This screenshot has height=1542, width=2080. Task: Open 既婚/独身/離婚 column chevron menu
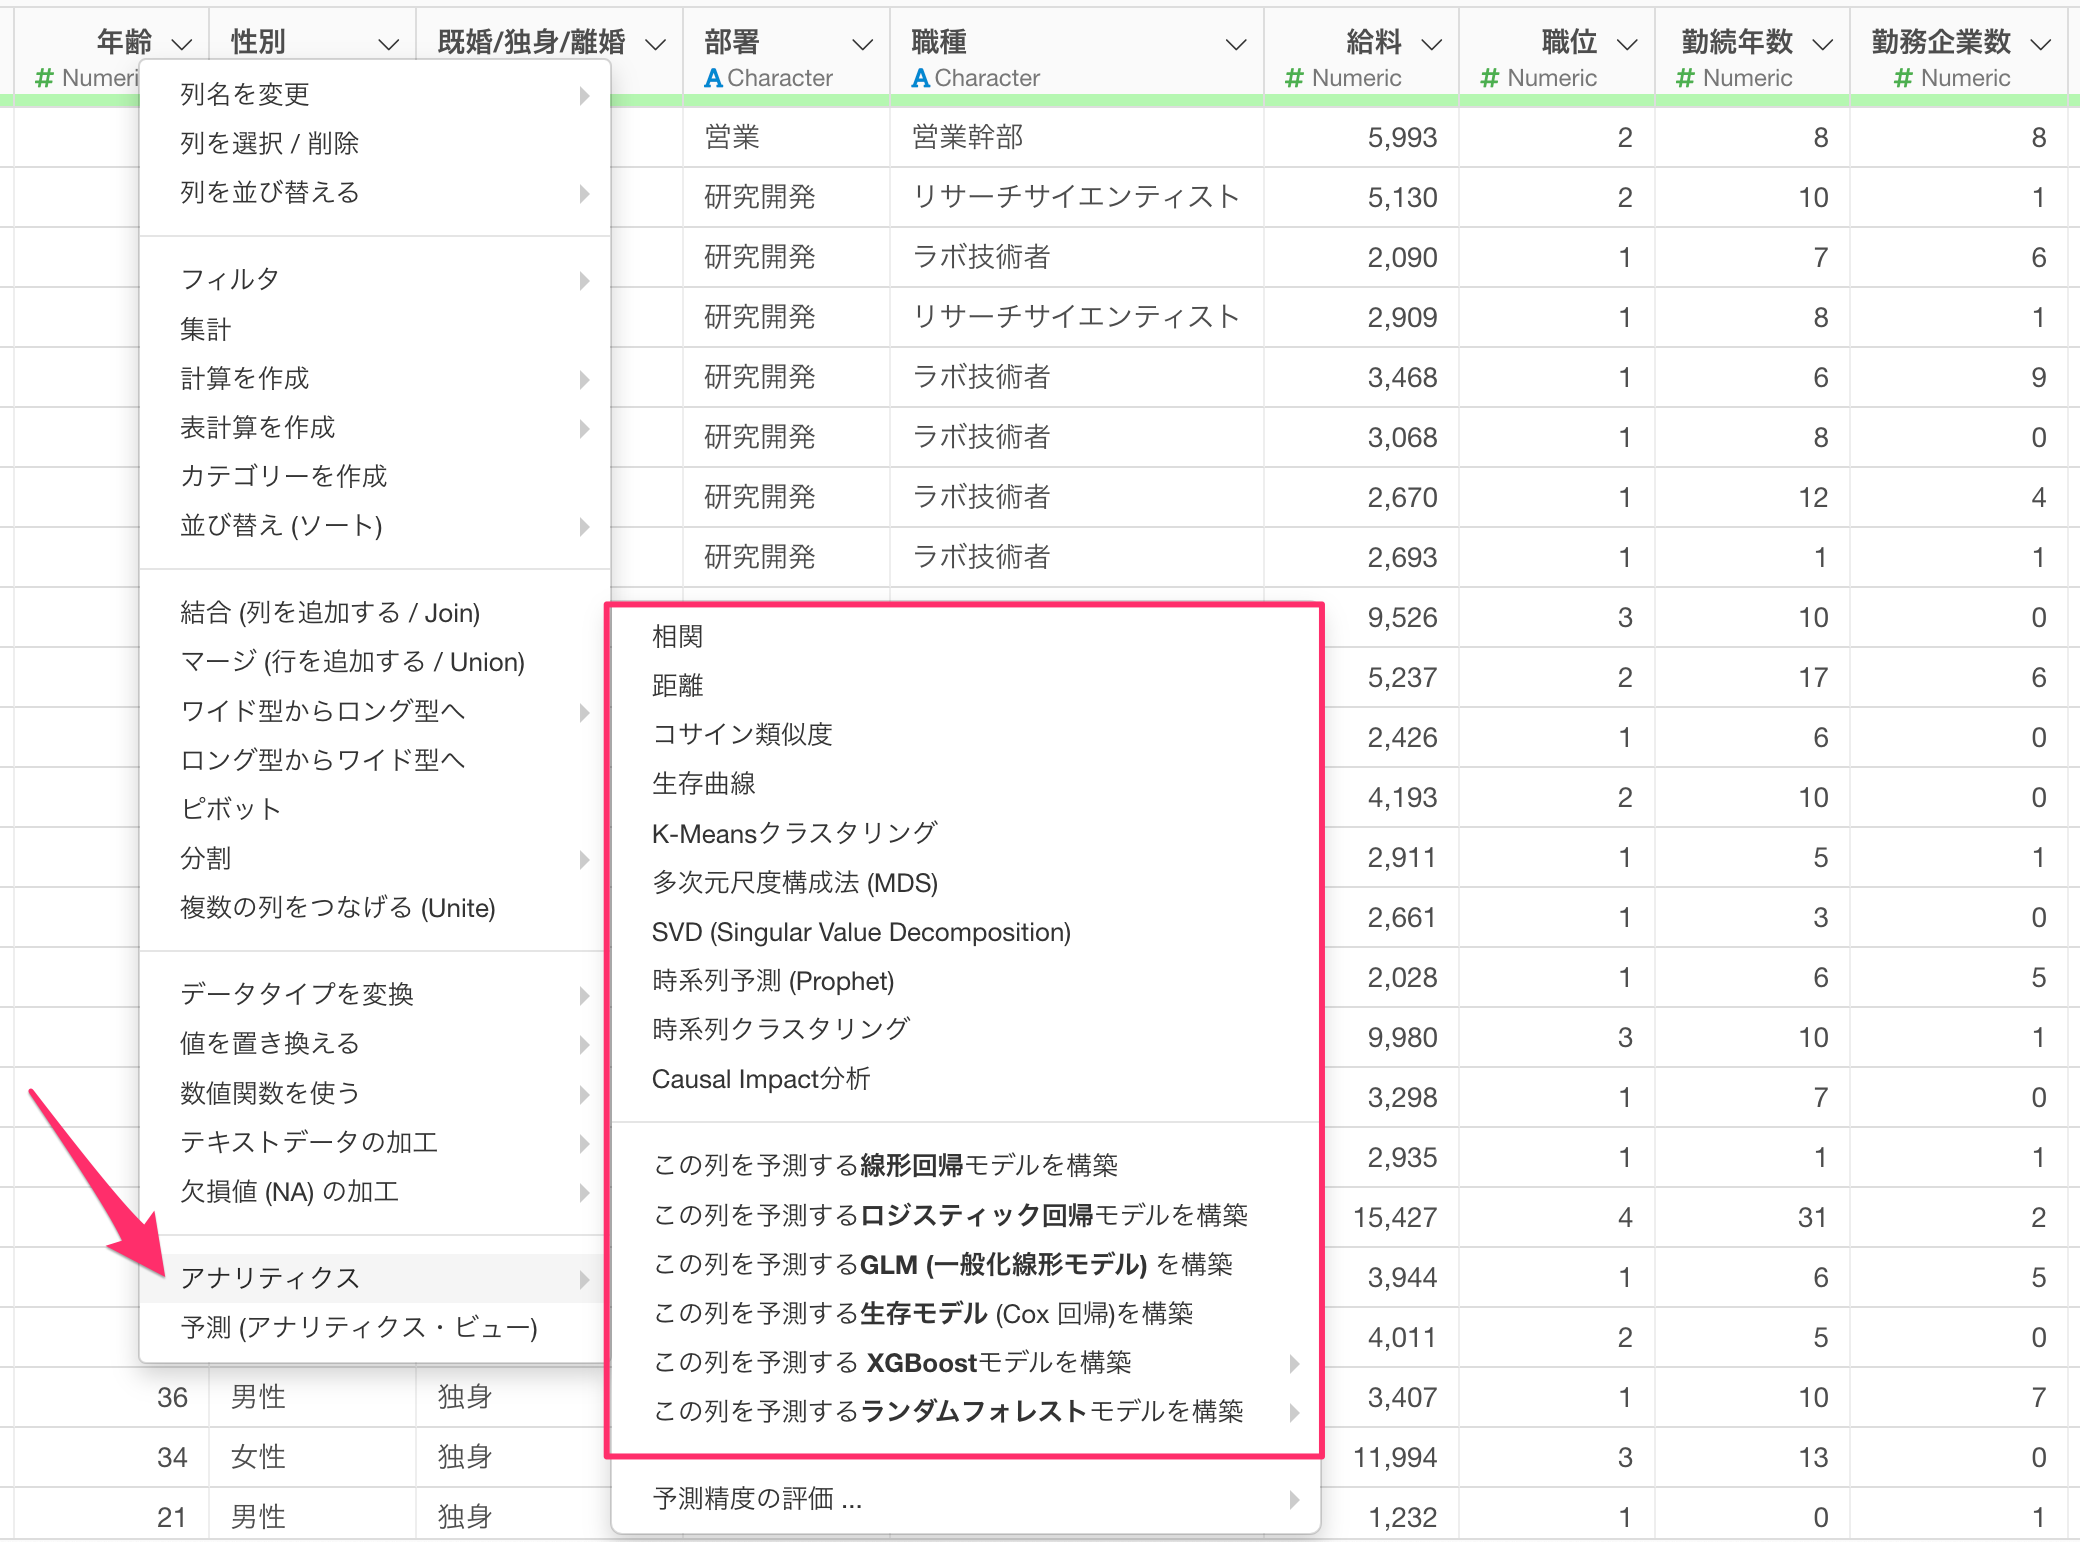click(x=655, y=44)
